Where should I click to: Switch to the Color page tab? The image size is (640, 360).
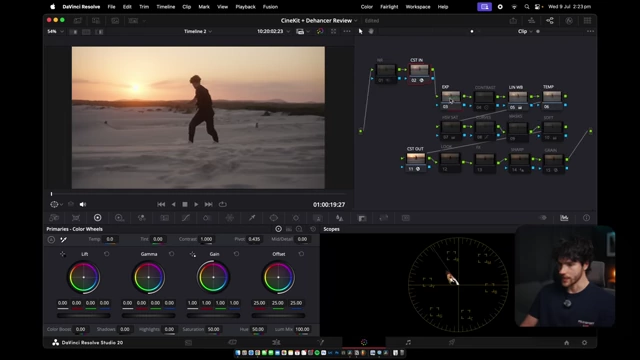pos(364,342)
